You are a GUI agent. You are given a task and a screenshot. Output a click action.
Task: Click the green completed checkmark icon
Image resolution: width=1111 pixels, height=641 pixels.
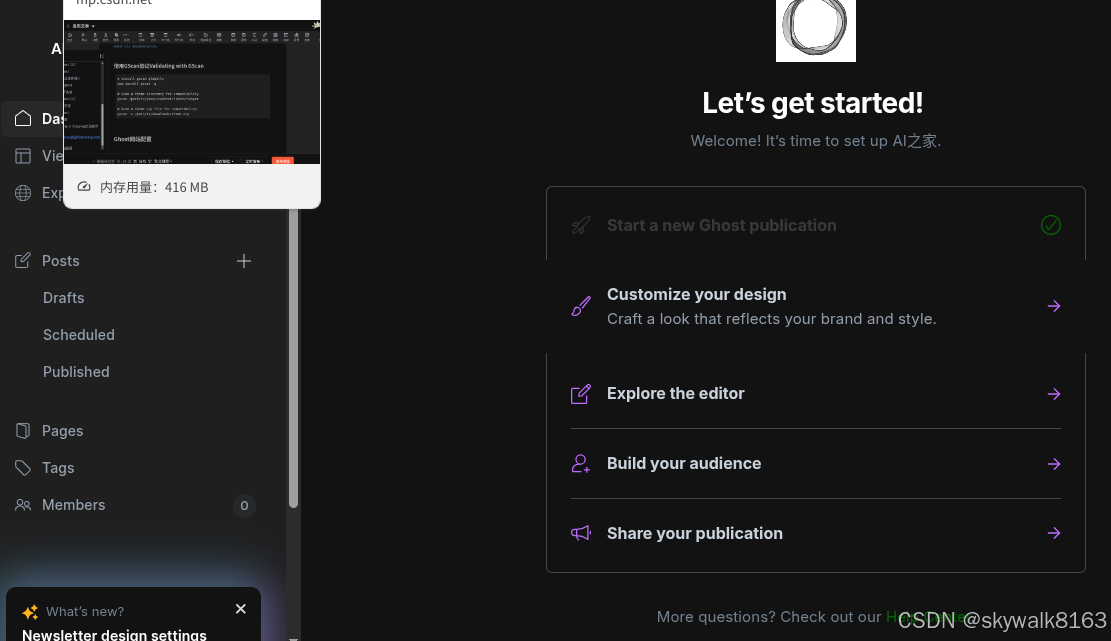(1051, 225)
